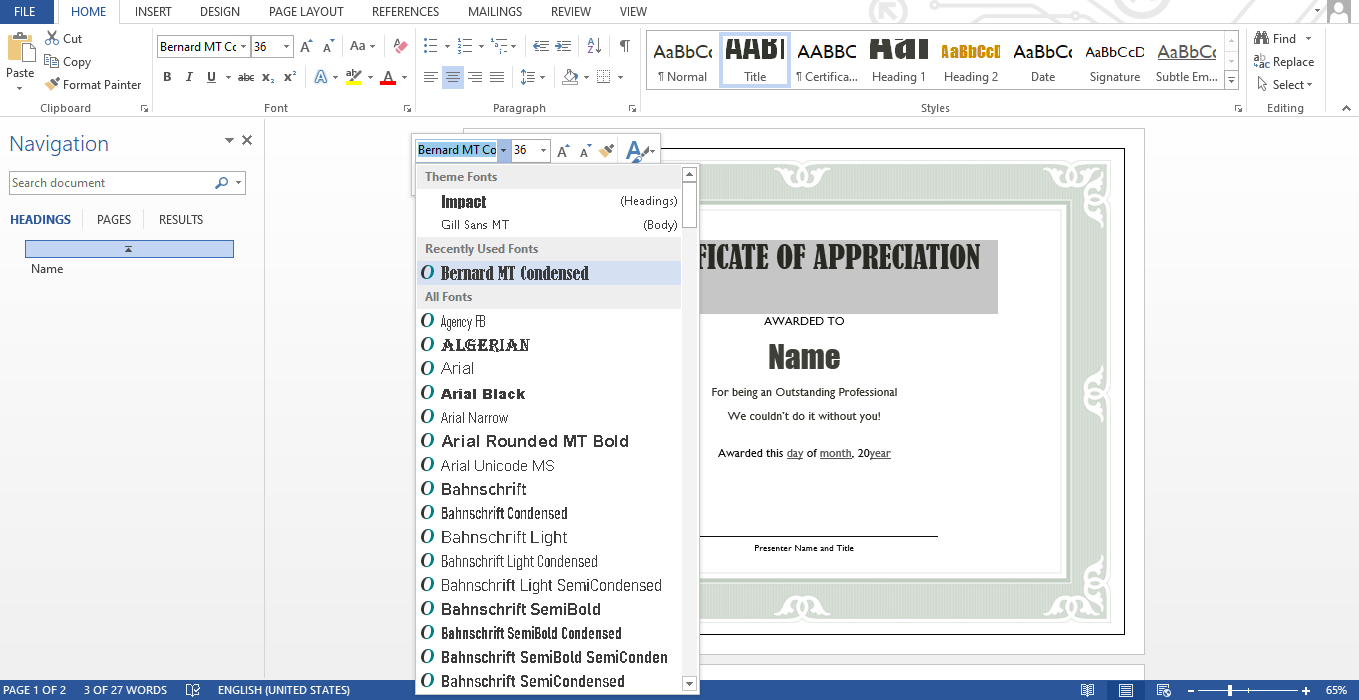Viewport: 1359px width, 700px height.
Task: Click the proofing errors icon in status bar
Action: pos(191,689)
